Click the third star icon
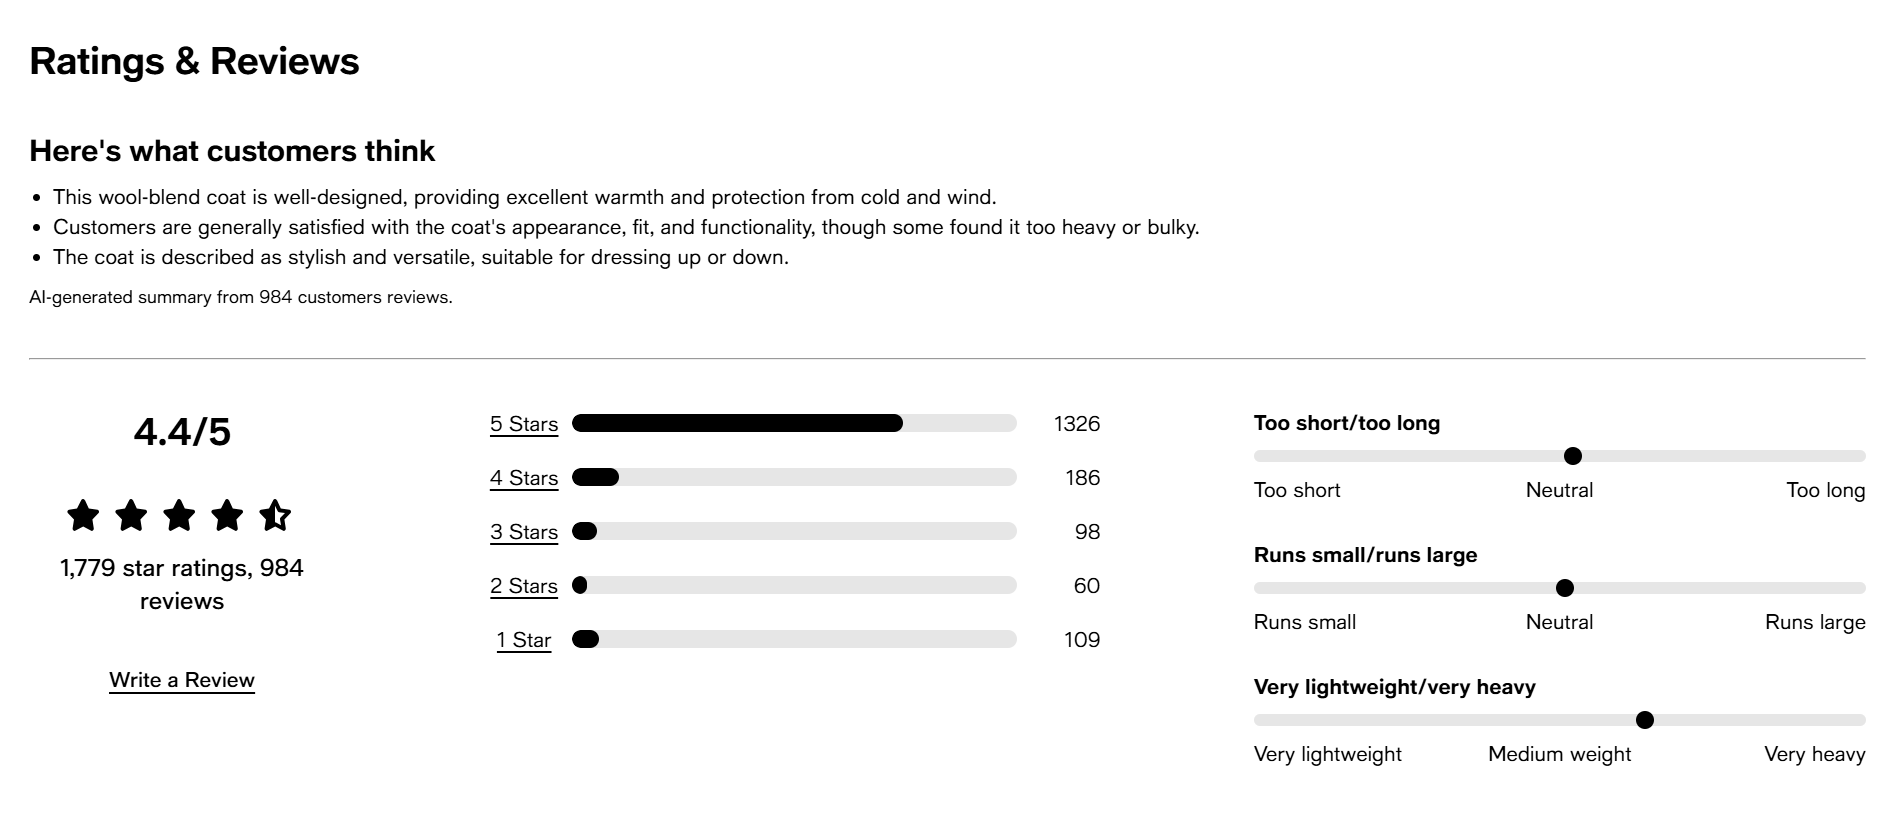Screen dimensions: 1890x823 point(181,515)
